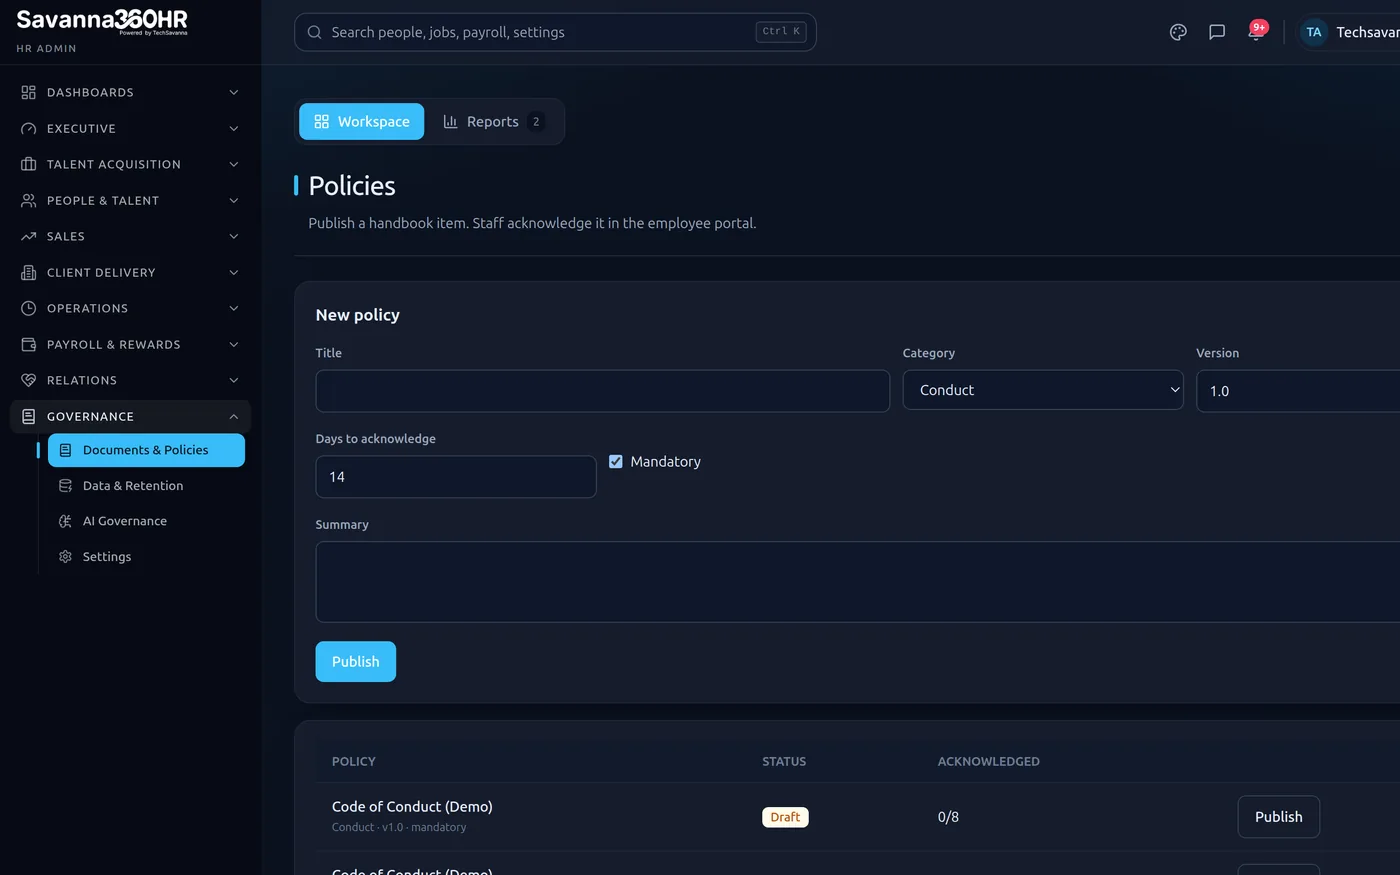Expand the Dashboards menu chevron

234,92
